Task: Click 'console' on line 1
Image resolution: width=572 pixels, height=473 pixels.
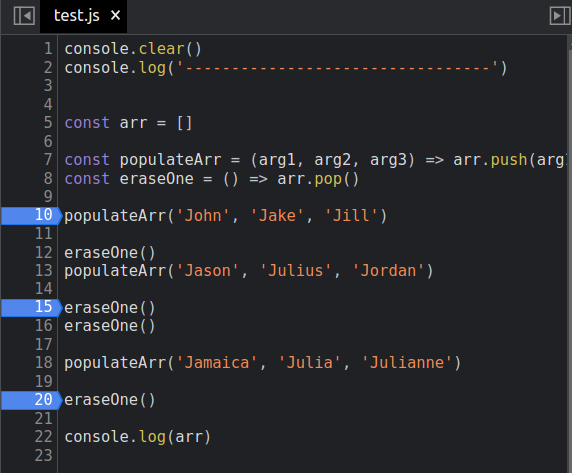Action: tap(97, 49)
